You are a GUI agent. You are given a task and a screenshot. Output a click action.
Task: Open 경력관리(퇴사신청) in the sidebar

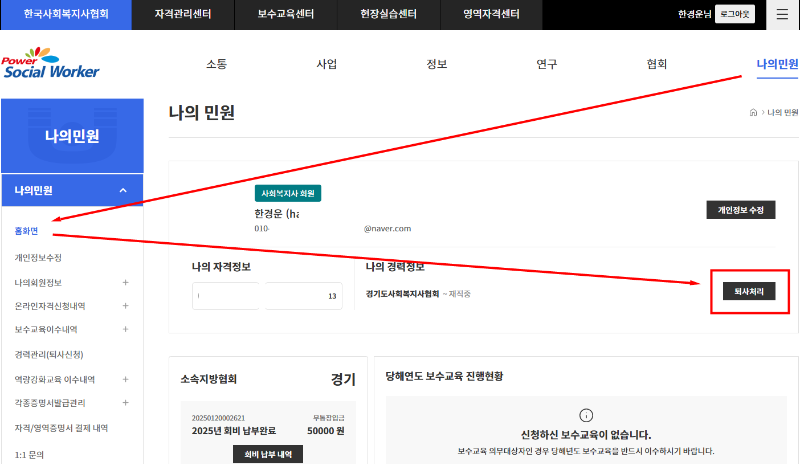(x=48, y=354)
